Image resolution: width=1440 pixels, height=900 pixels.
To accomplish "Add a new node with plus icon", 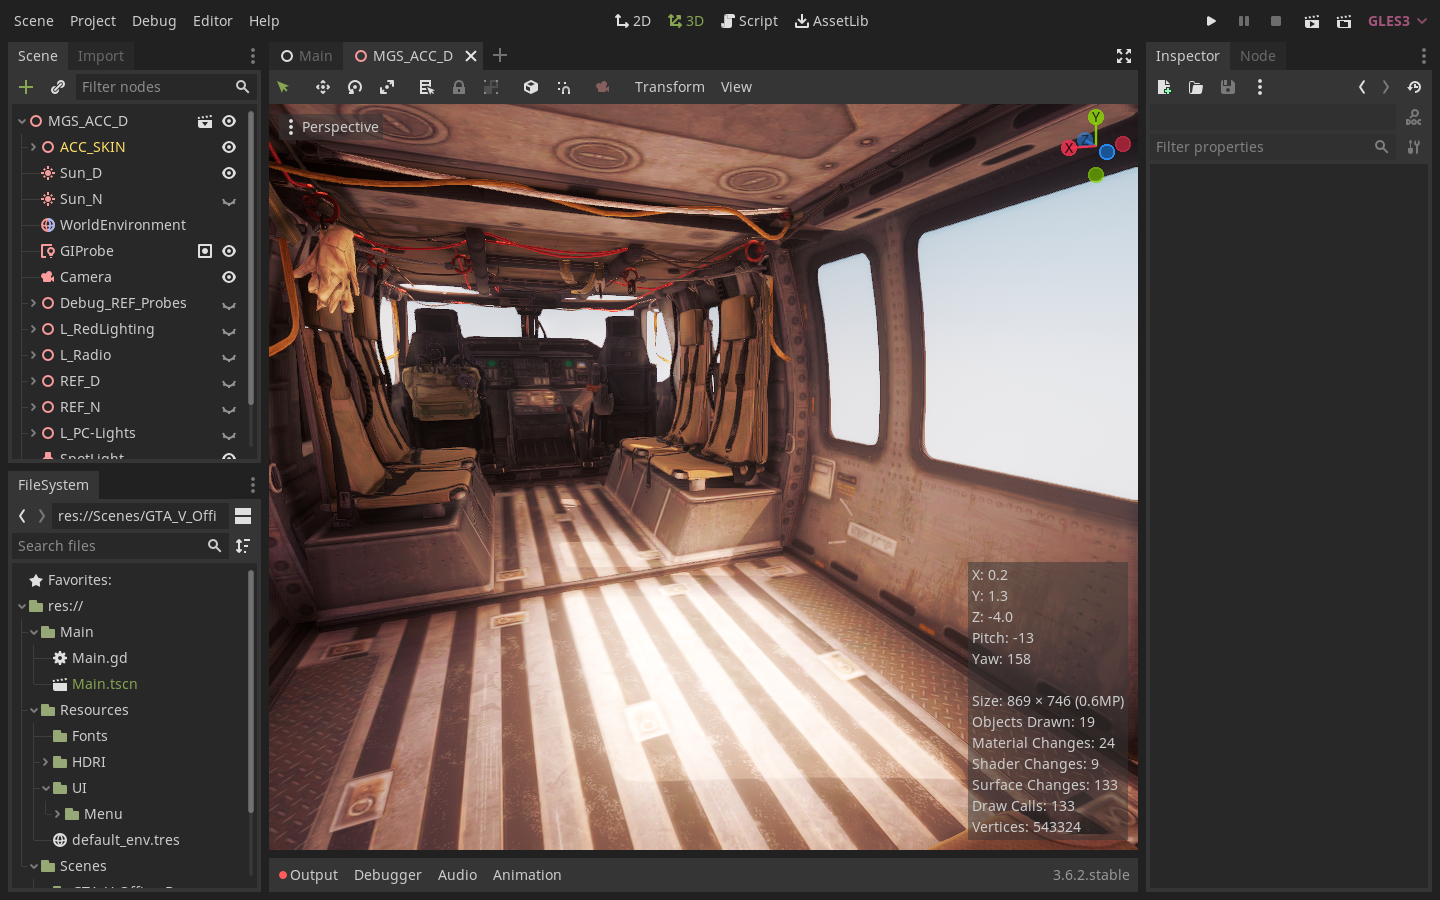I will click(26, 87).
